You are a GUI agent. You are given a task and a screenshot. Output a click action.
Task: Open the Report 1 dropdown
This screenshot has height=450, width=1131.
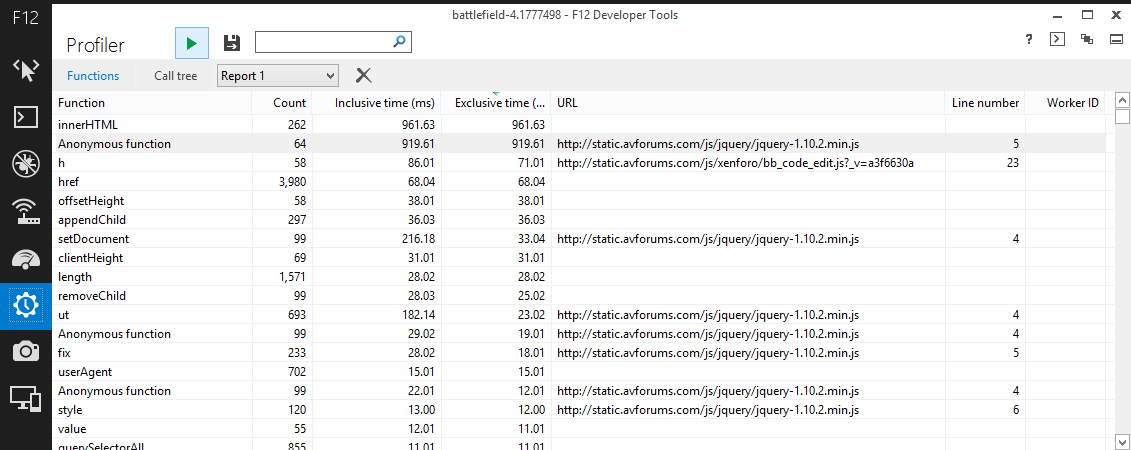tap(278, 76)
